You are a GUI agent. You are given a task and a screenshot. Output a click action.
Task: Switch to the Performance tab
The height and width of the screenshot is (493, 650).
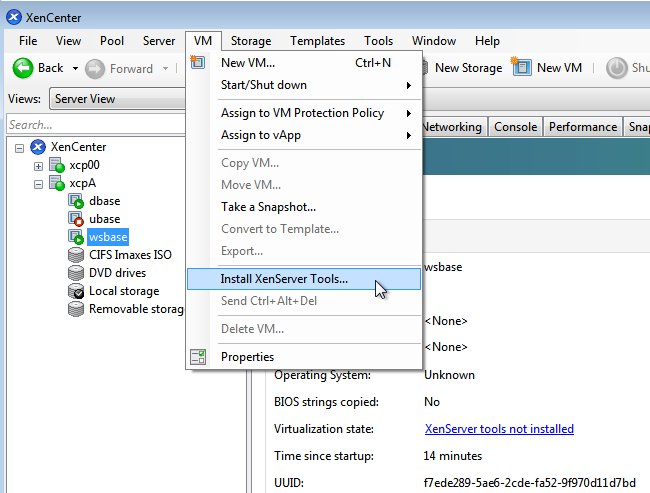pyautogui.click(x=583, y=126)
